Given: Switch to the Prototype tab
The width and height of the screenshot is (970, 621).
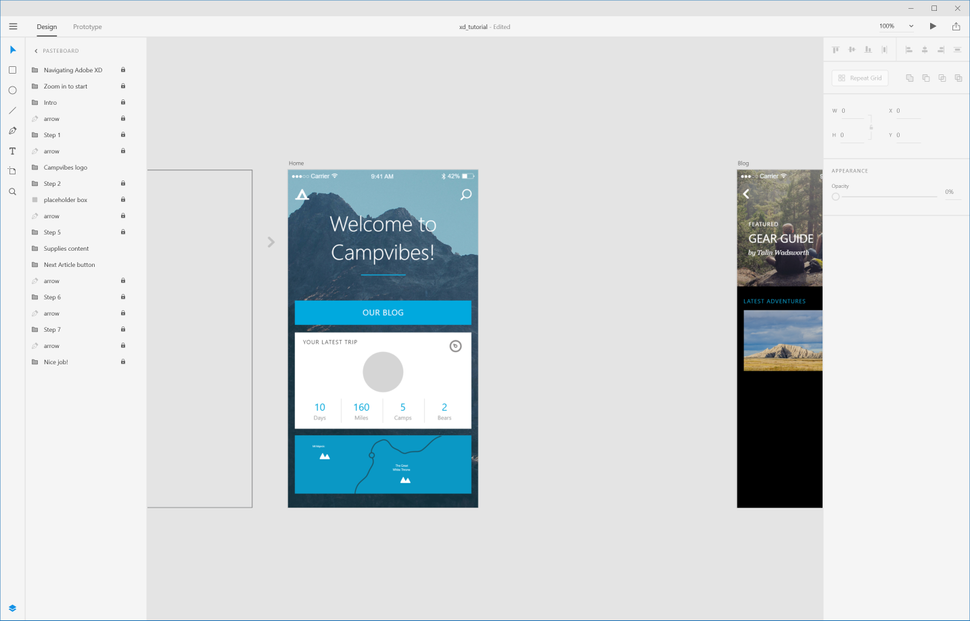Looking at the screenshot, I should click(x=89, y=27).
